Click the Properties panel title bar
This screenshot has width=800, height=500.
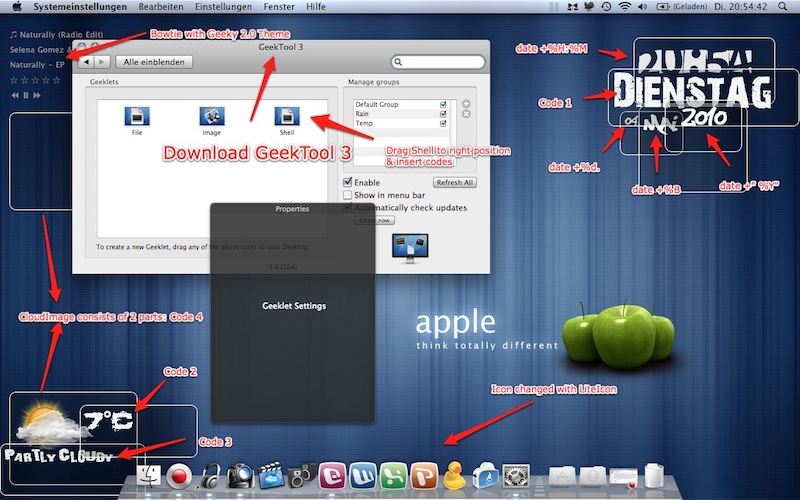coord(292,209)
